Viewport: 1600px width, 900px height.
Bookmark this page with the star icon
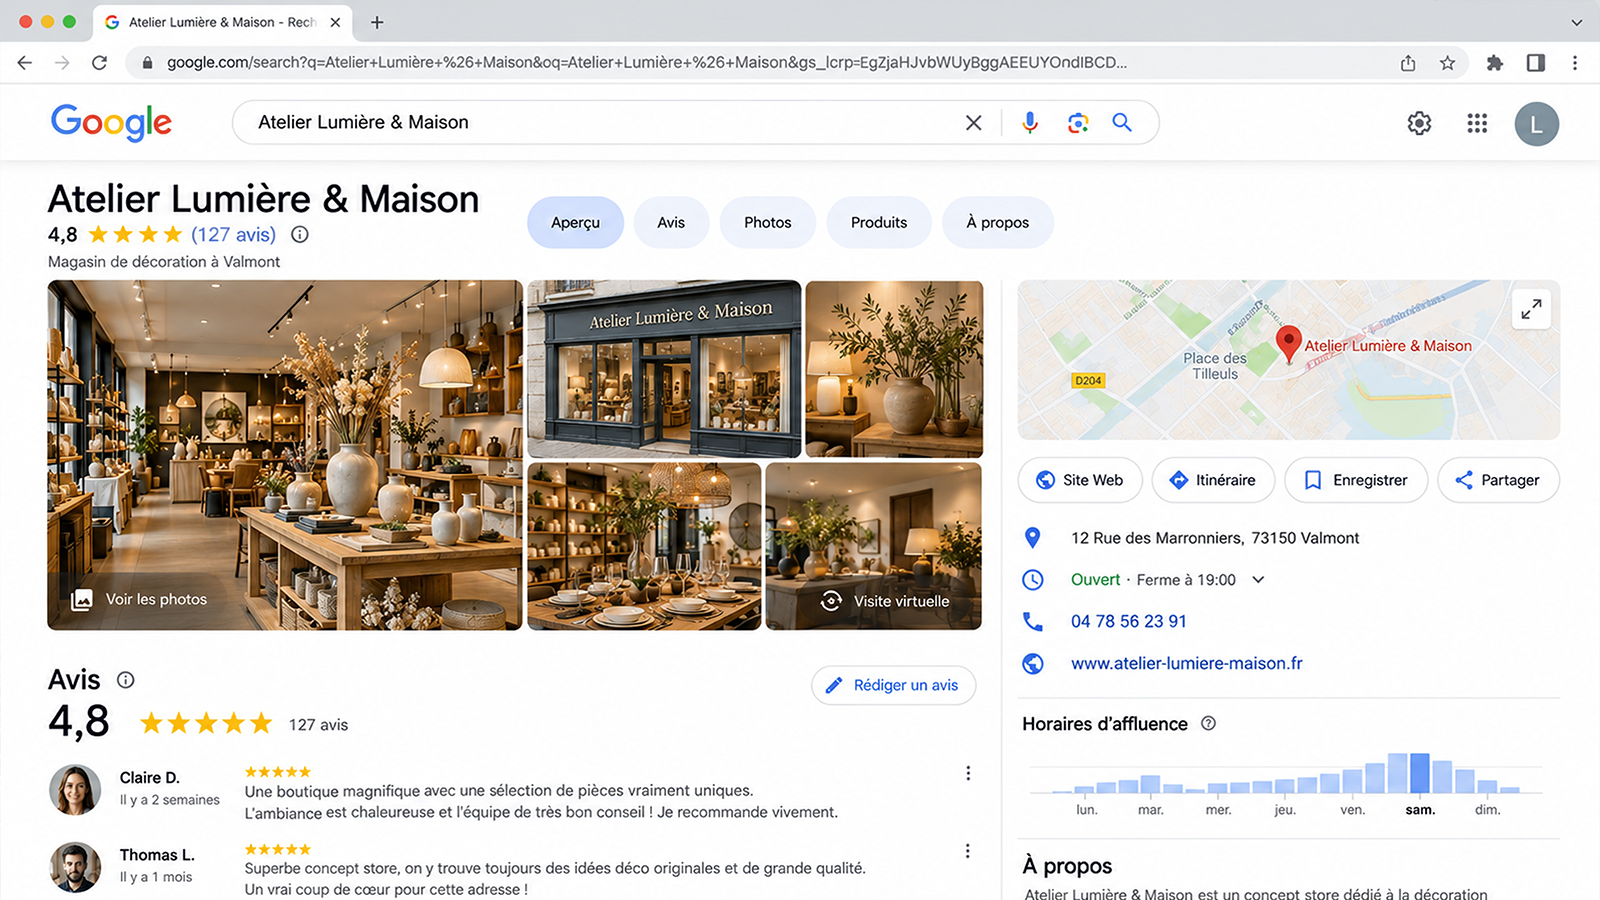point(1447,63)
